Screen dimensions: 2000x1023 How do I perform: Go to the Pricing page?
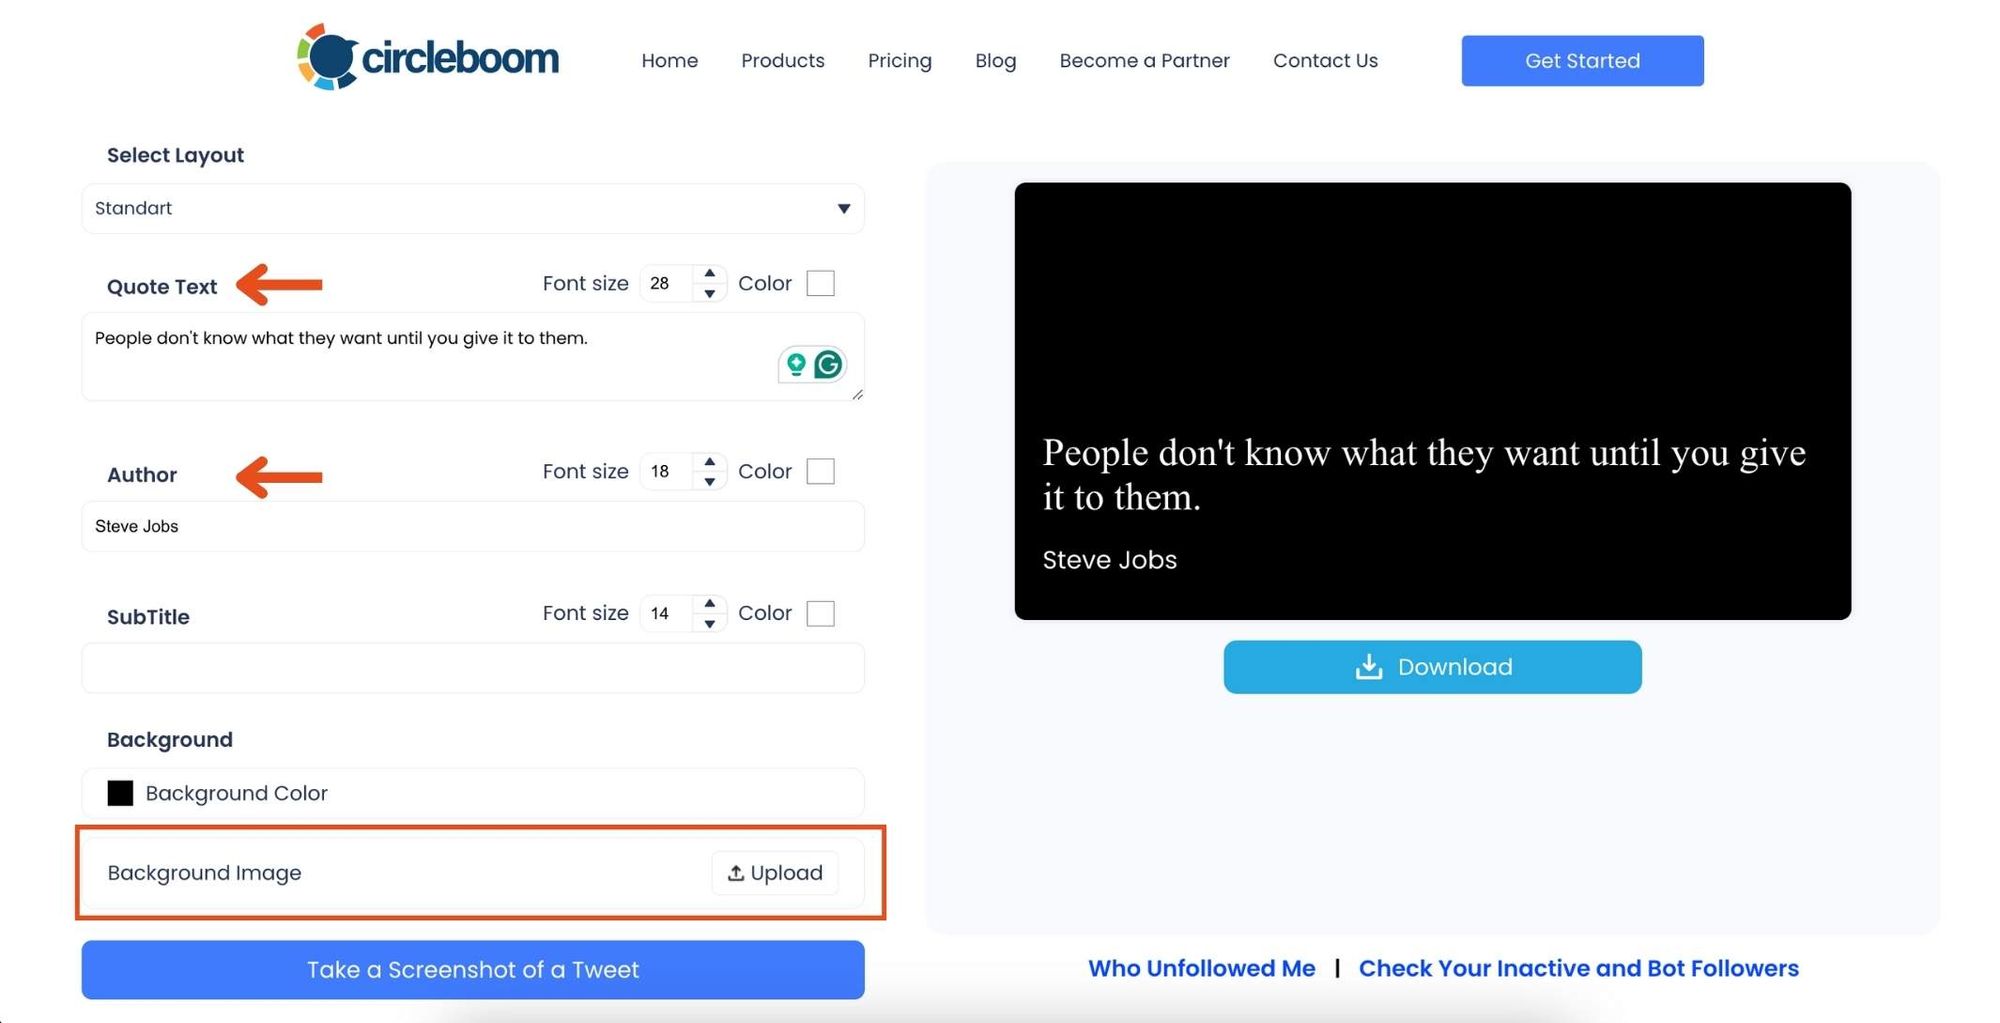pyautogui.click(x=900, y=61)
